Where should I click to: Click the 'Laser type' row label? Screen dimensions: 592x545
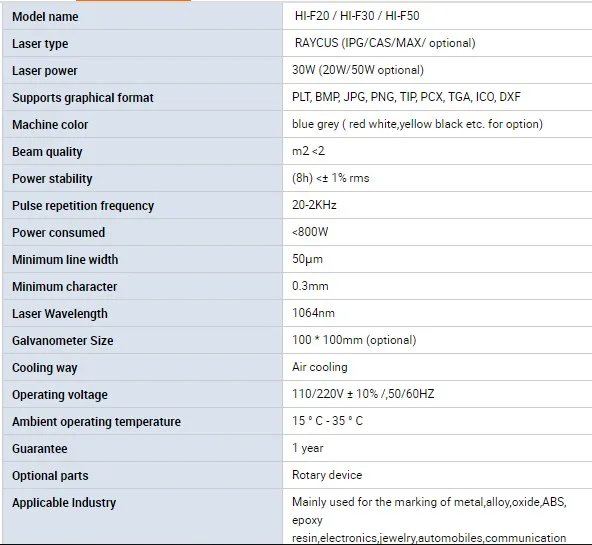pos(40,44)
